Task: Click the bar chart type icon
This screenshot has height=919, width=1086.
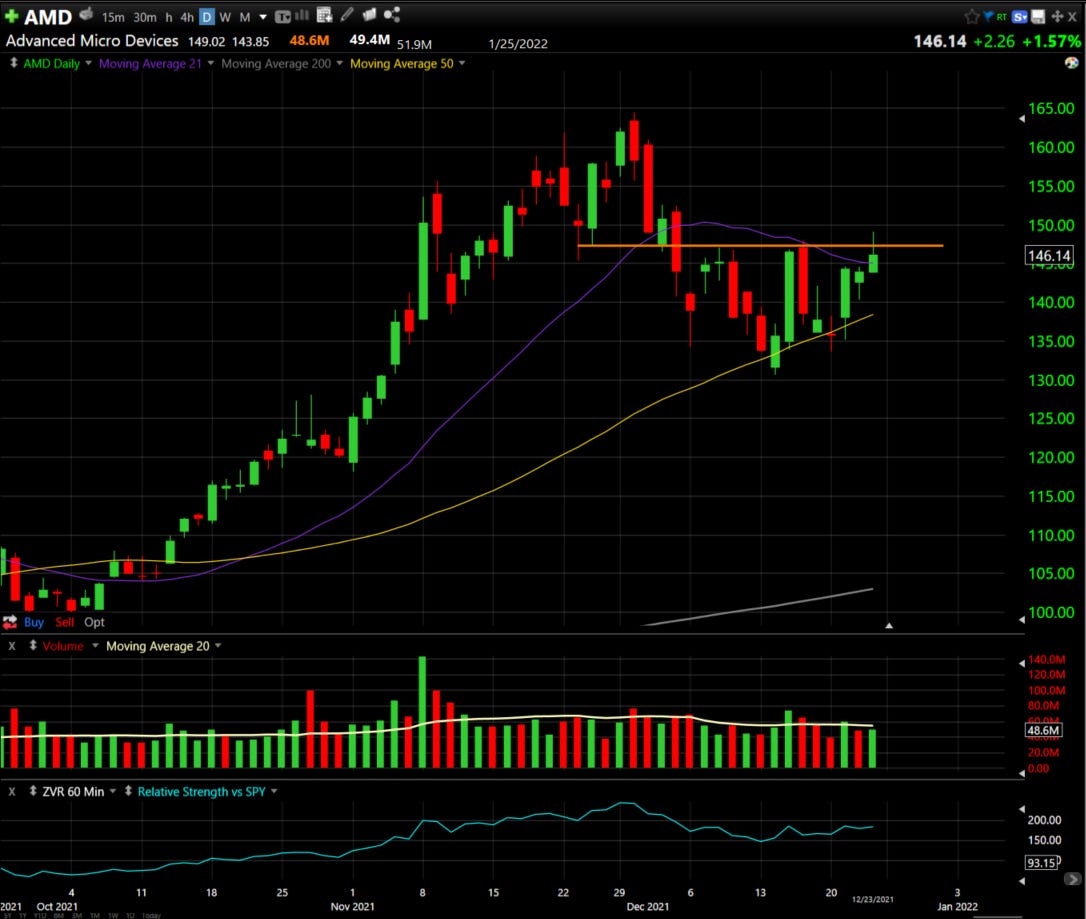Action: (x=303, y=15)
